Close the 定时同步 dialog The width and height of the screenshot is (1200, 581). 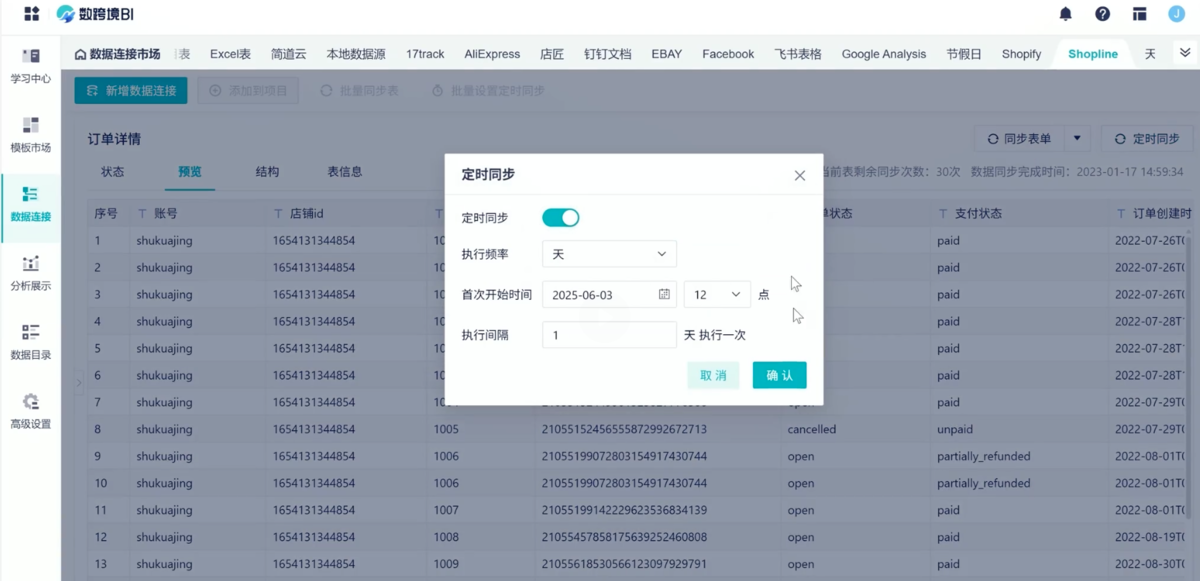799,175
